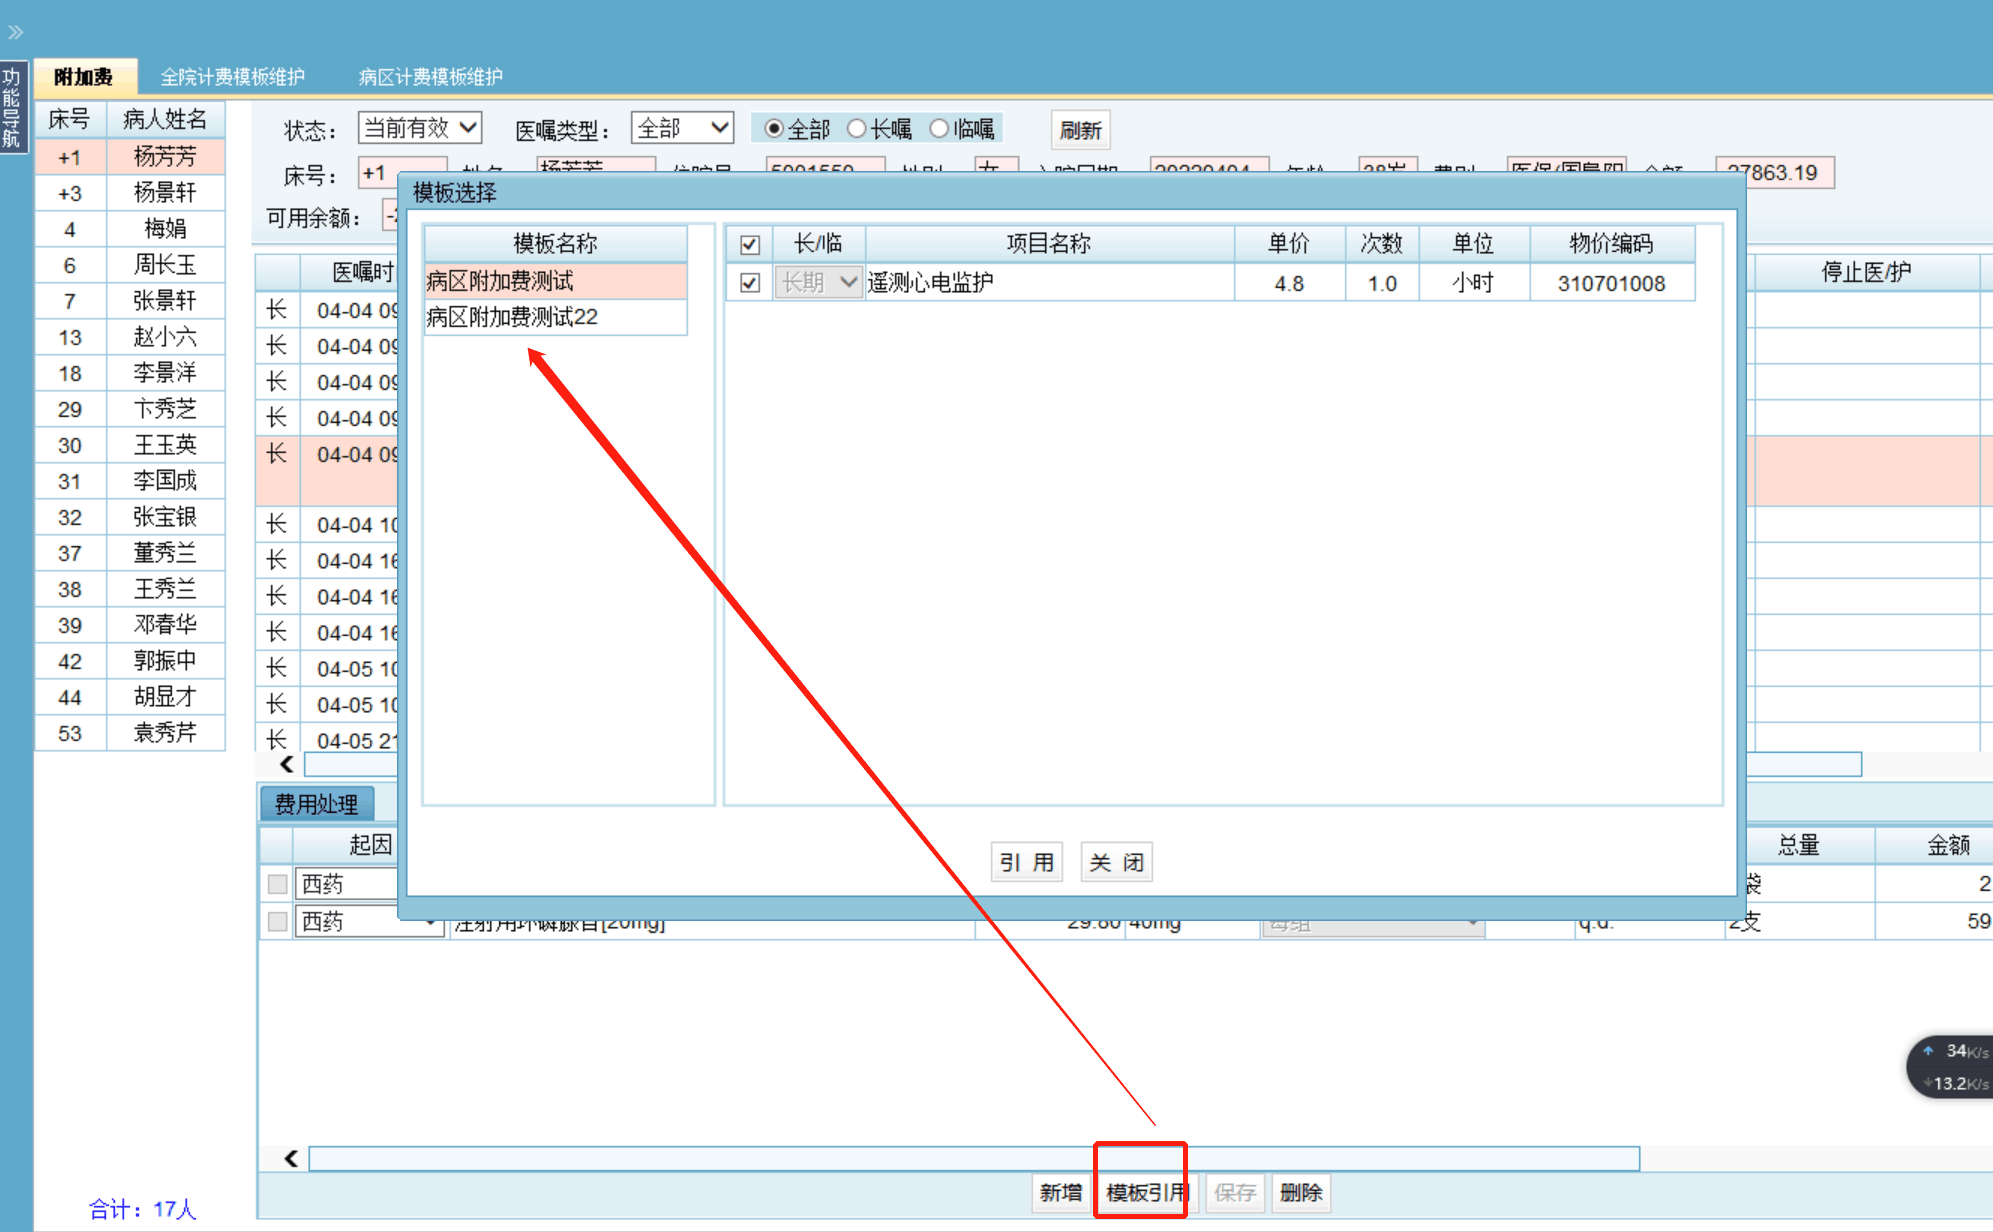
Task: Click the bottom left scroll arrow icon
Action: pyautogui.click(x=291, y=1159)
